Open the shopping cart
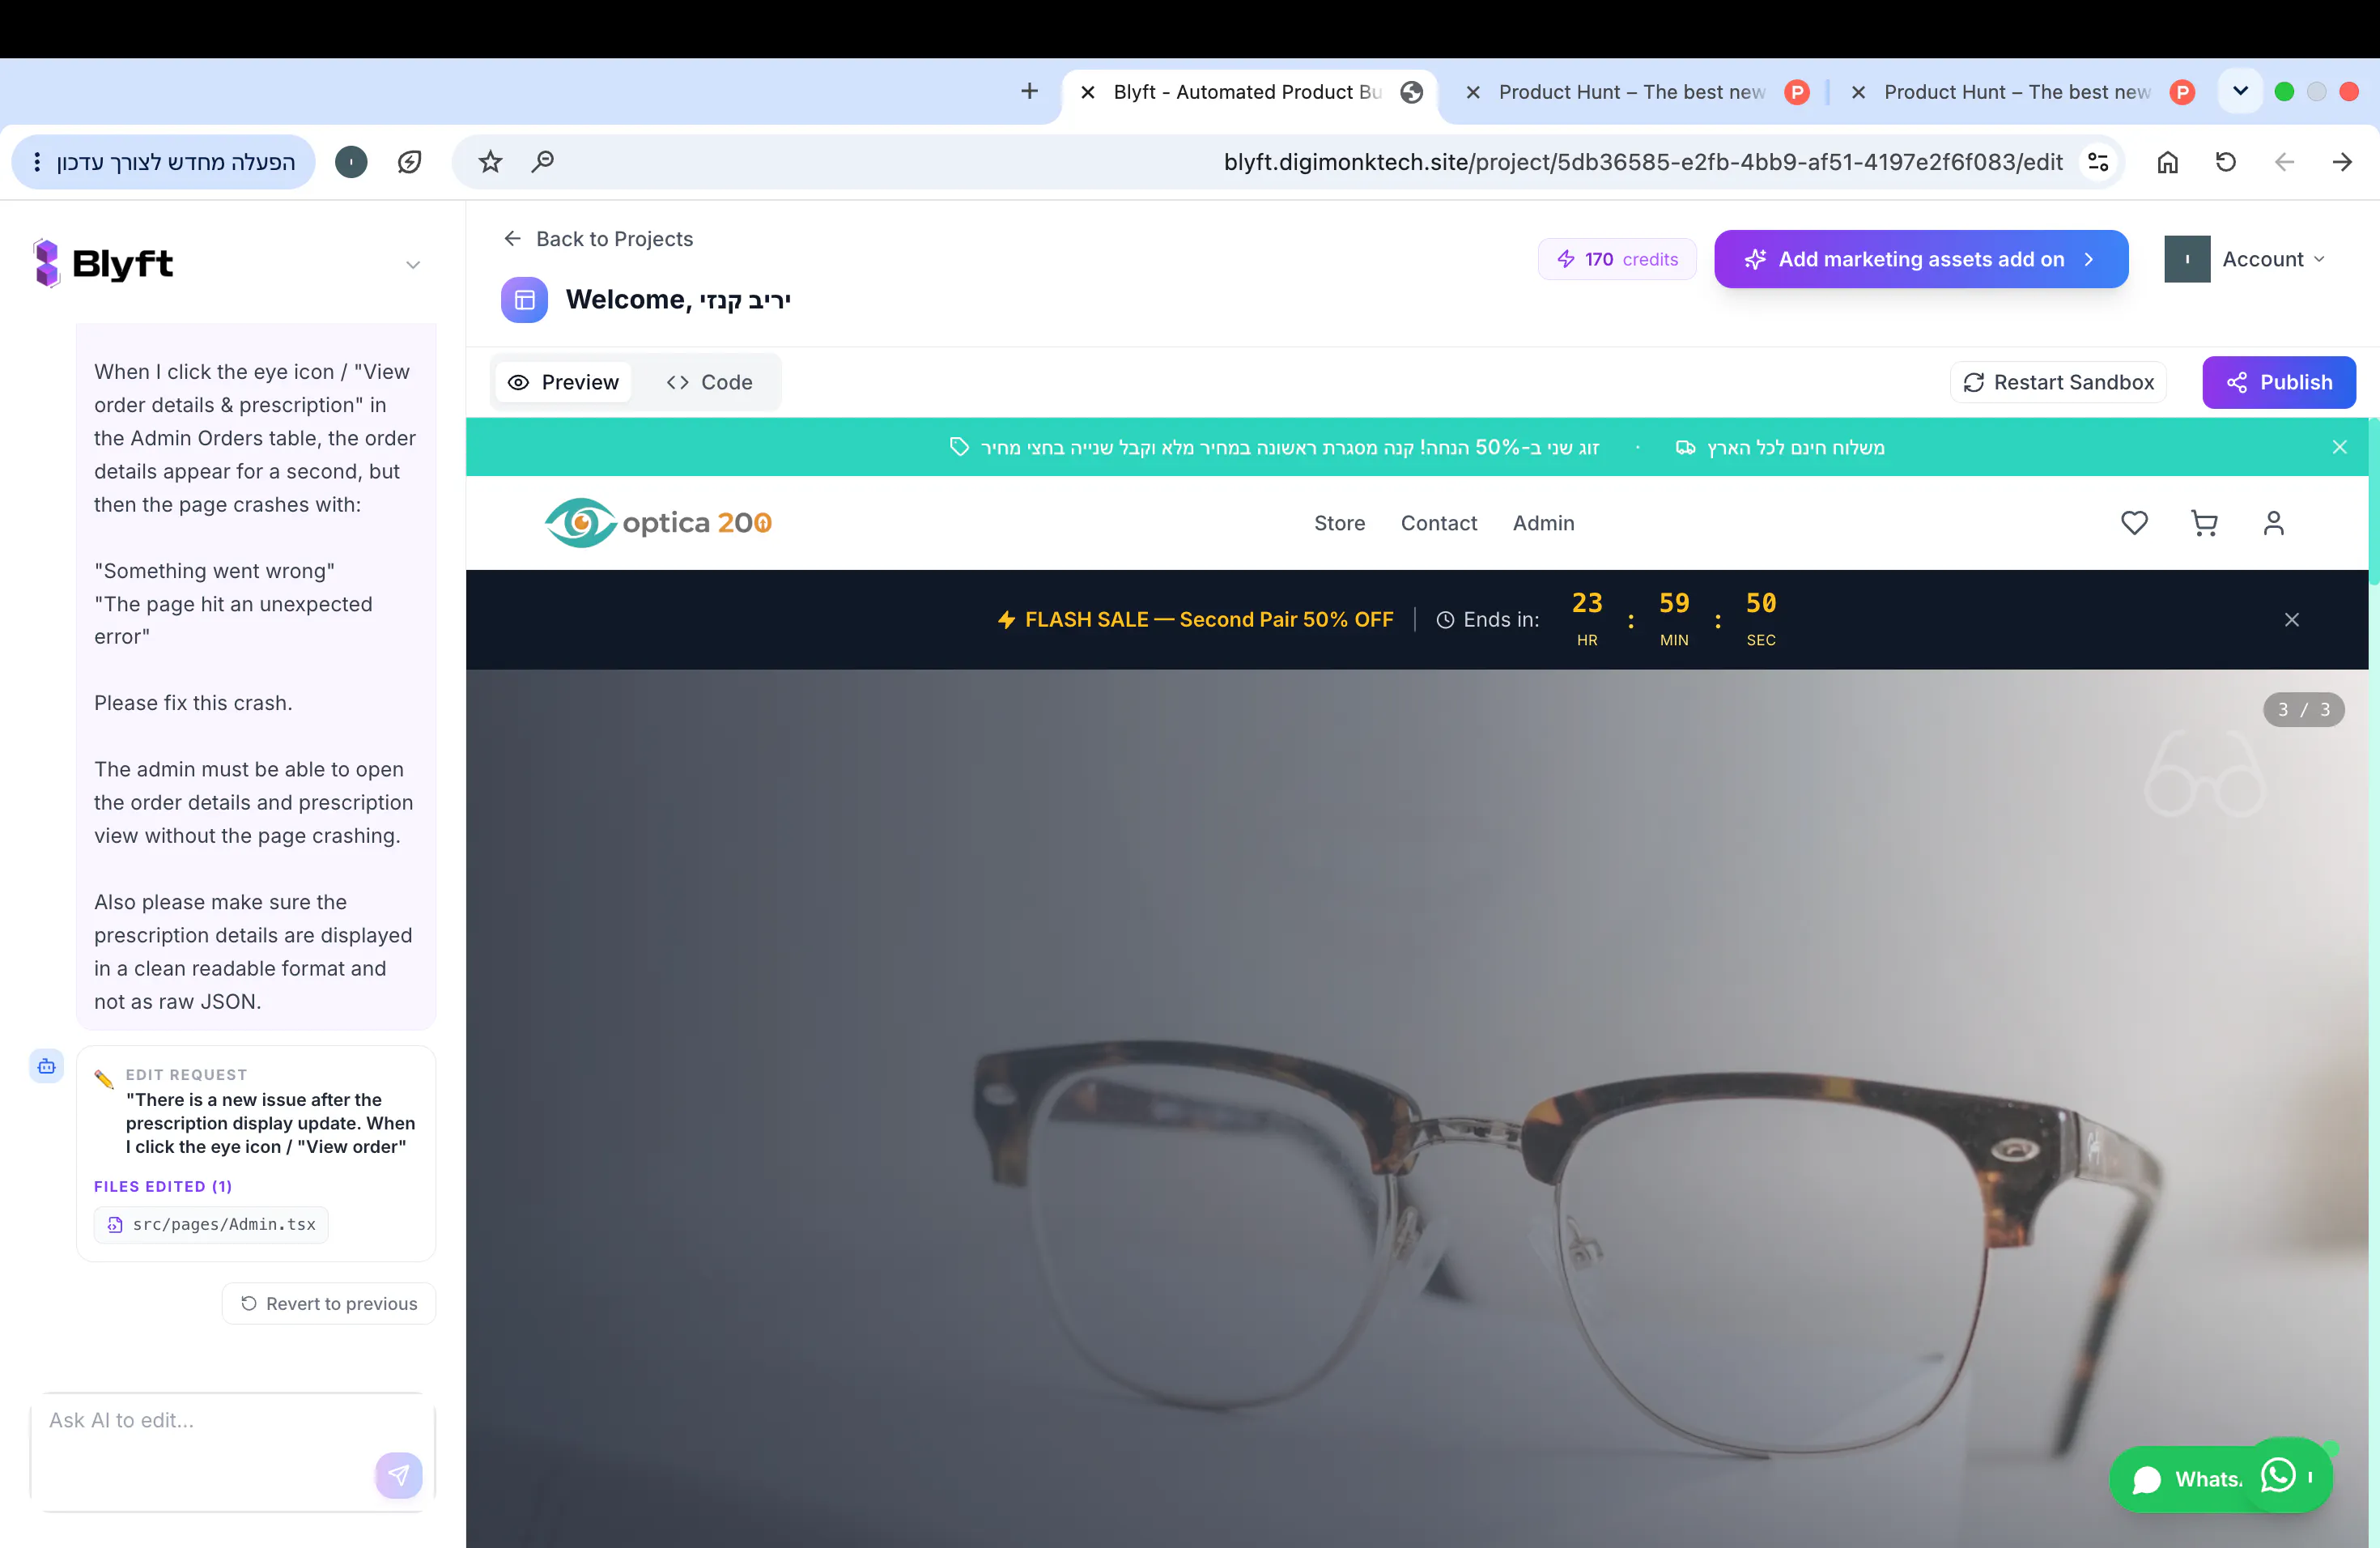This screenshot has height=1548, width=2380. 2204,523
